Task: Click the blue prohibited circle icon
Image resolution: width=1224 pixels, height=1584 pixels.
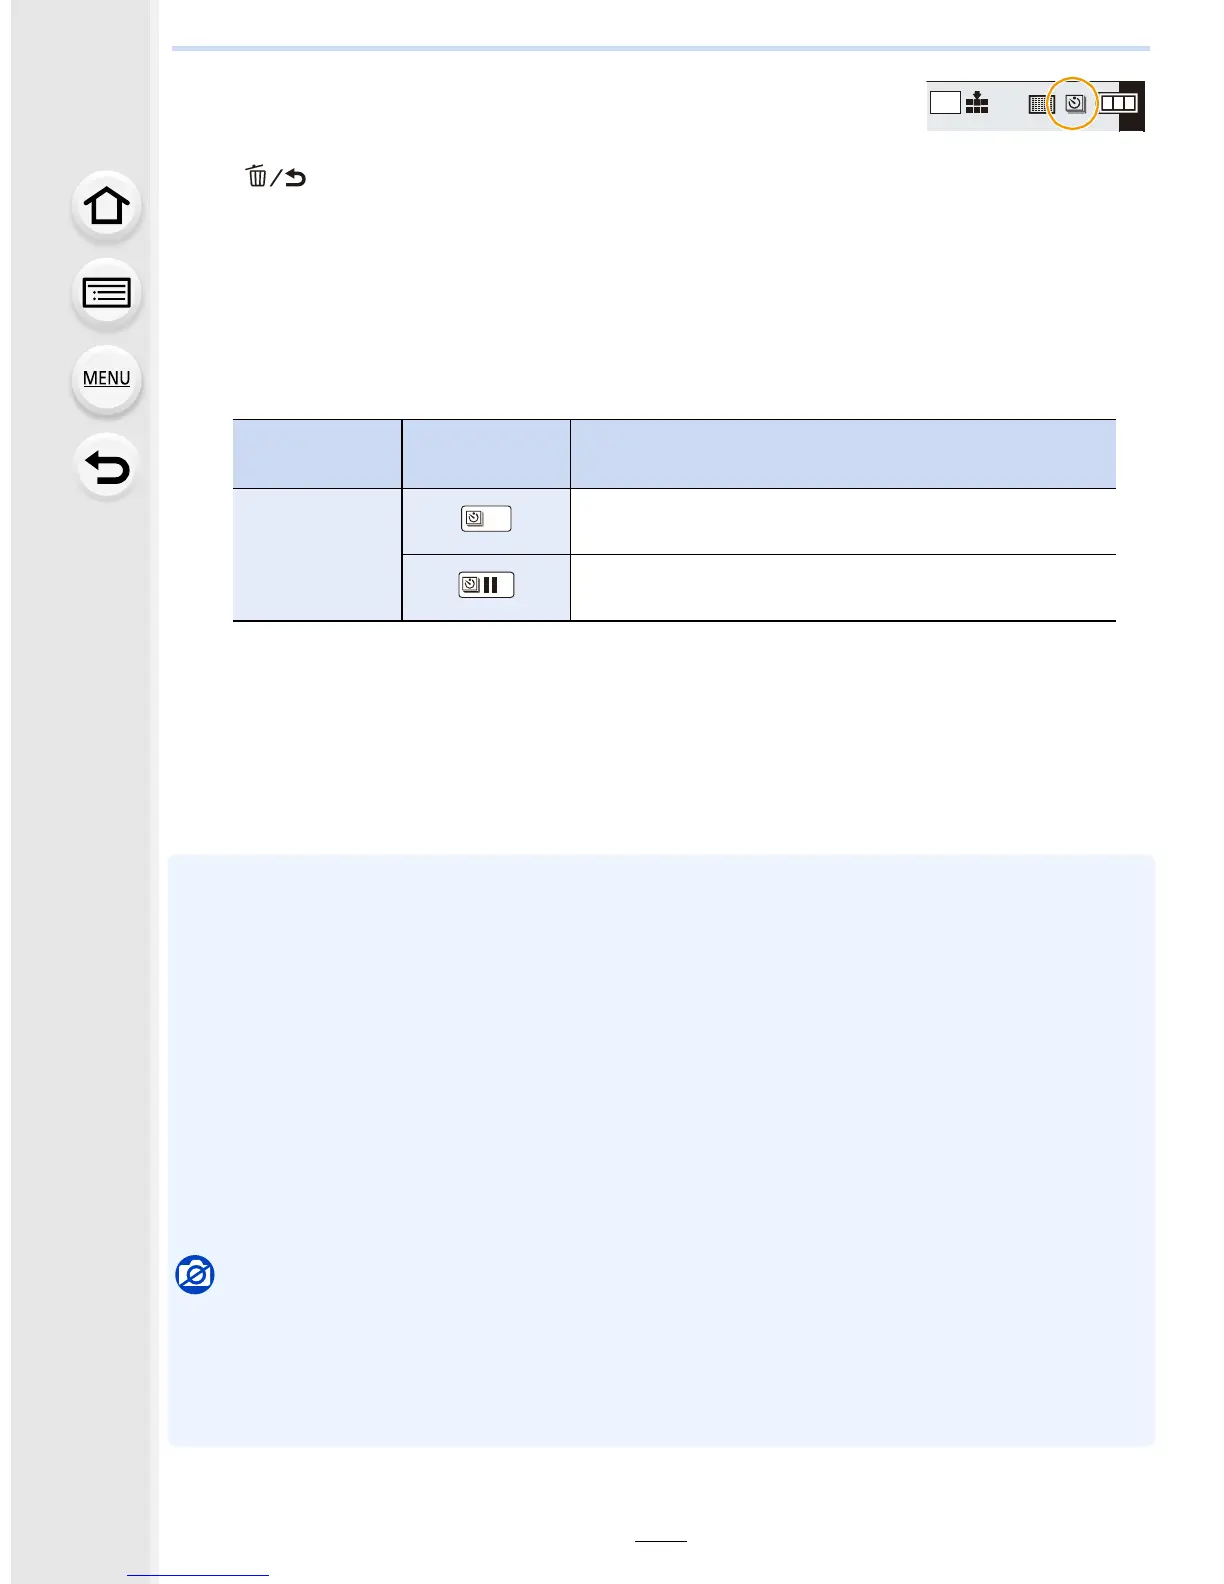Action: pos(195,1275)
